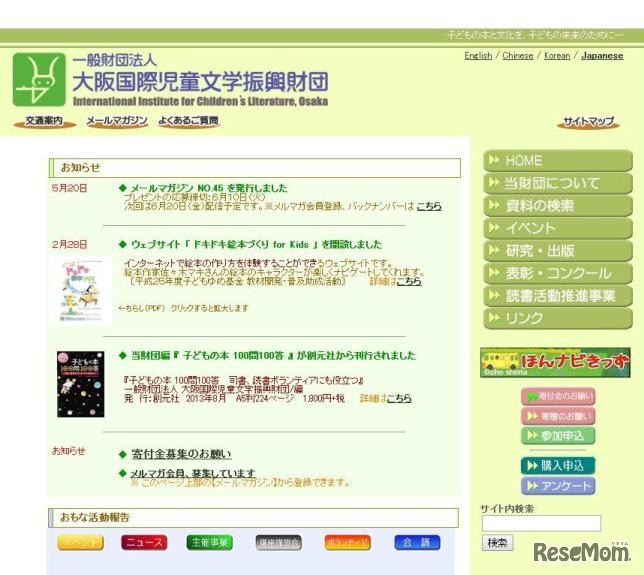The height and width of the screenshot is (575, 644).
Task: Open the よくあるご質問 header link
Action: (x=188, y=121)
